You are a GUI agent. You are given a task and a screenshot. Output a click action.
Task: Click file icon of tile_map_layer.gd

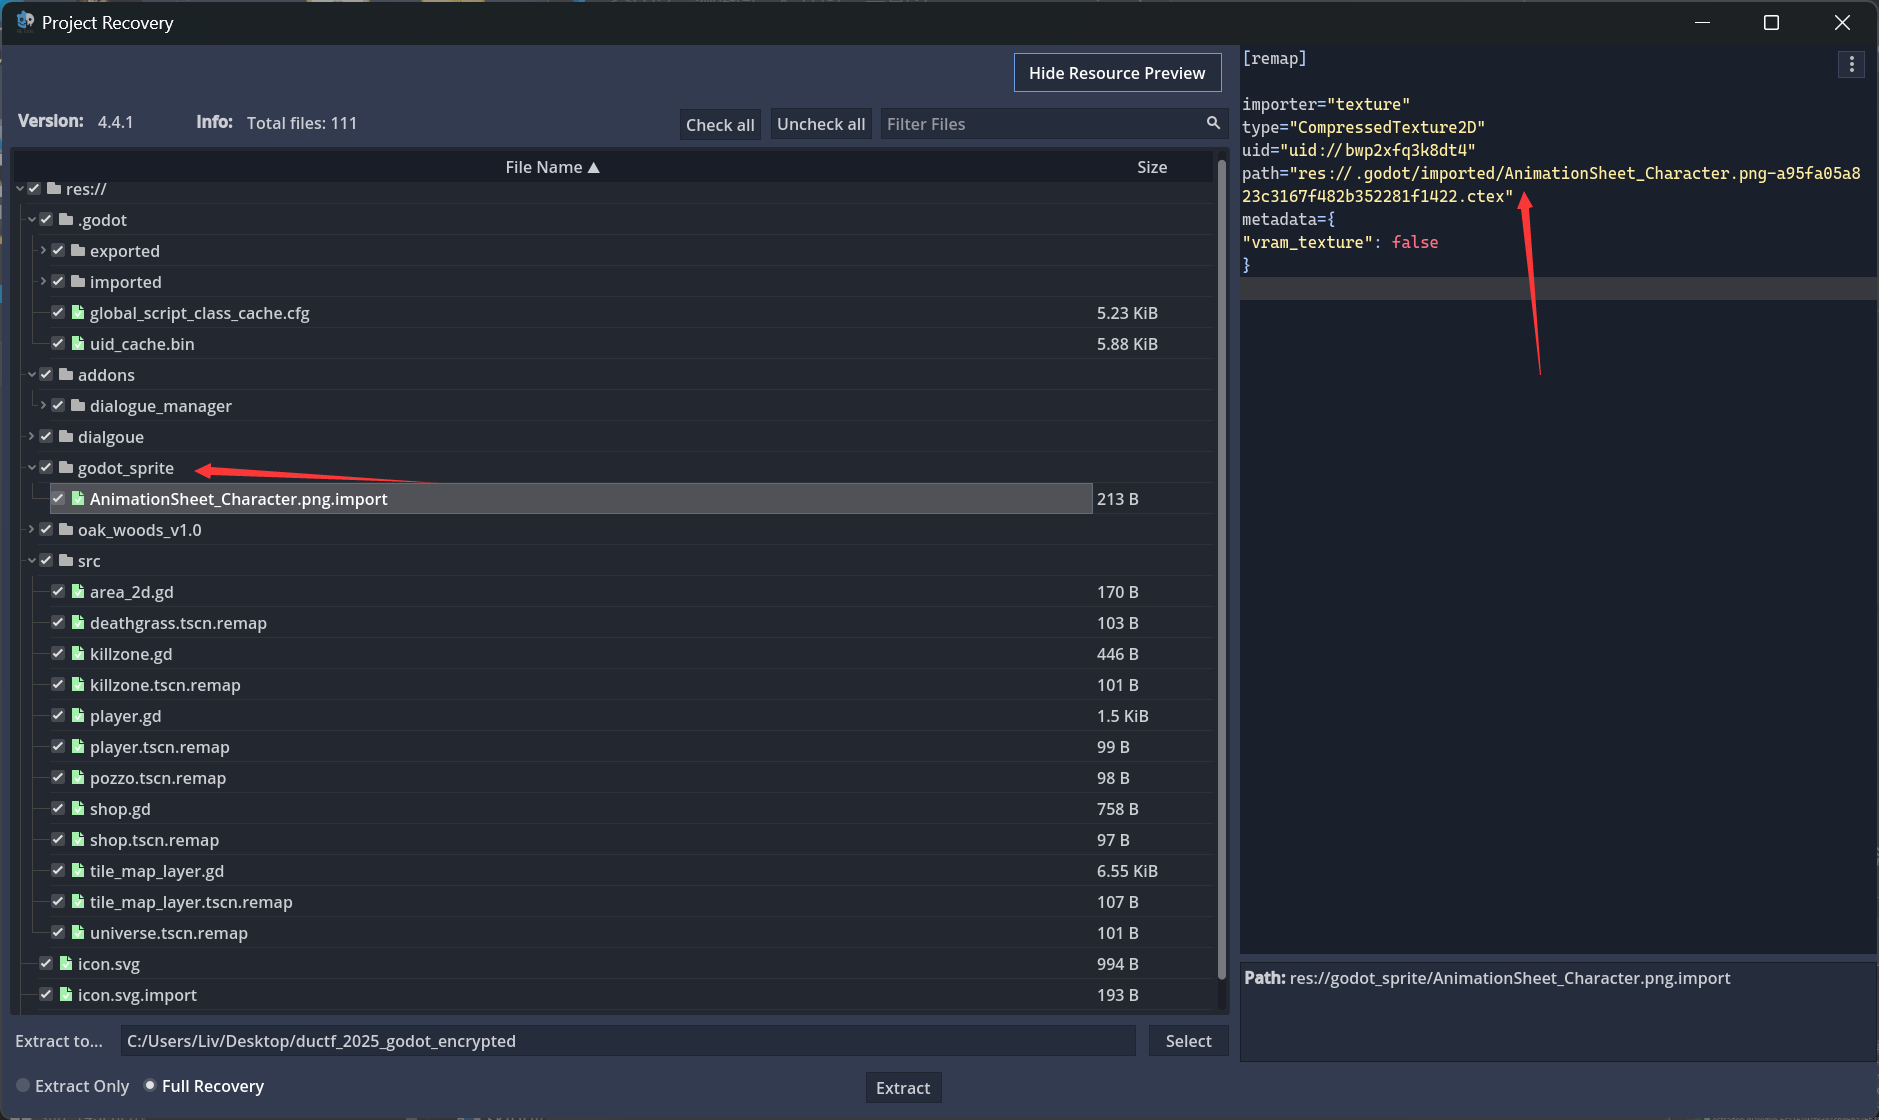78,870
